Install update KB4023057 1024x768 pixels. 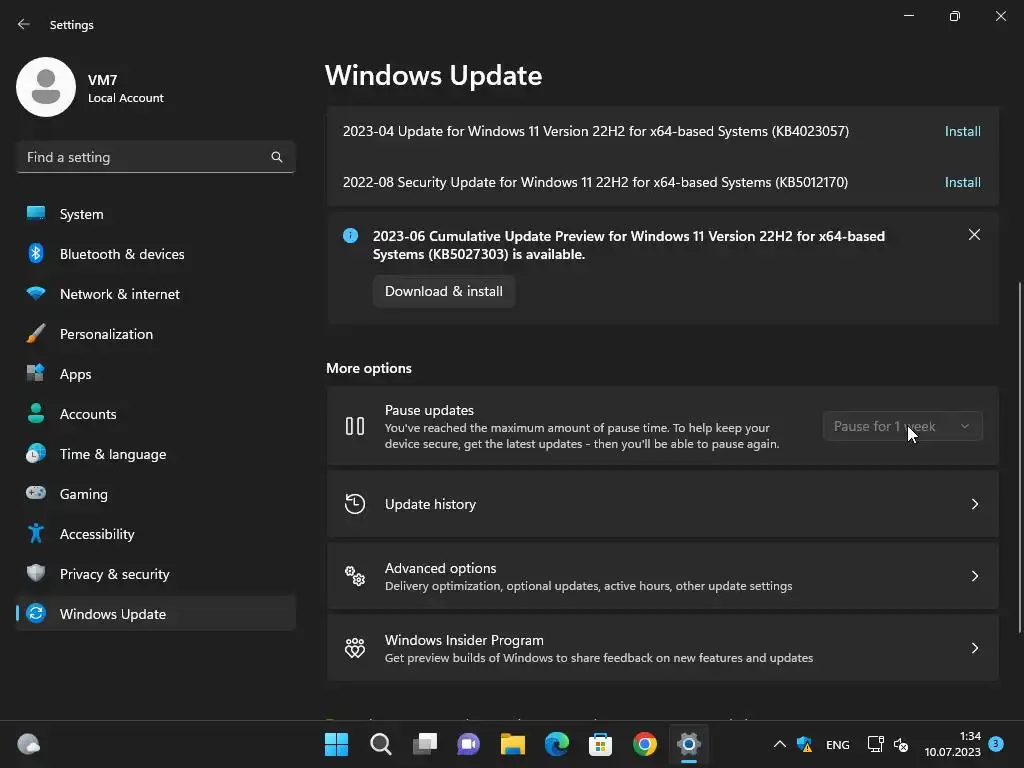point(963,131)
